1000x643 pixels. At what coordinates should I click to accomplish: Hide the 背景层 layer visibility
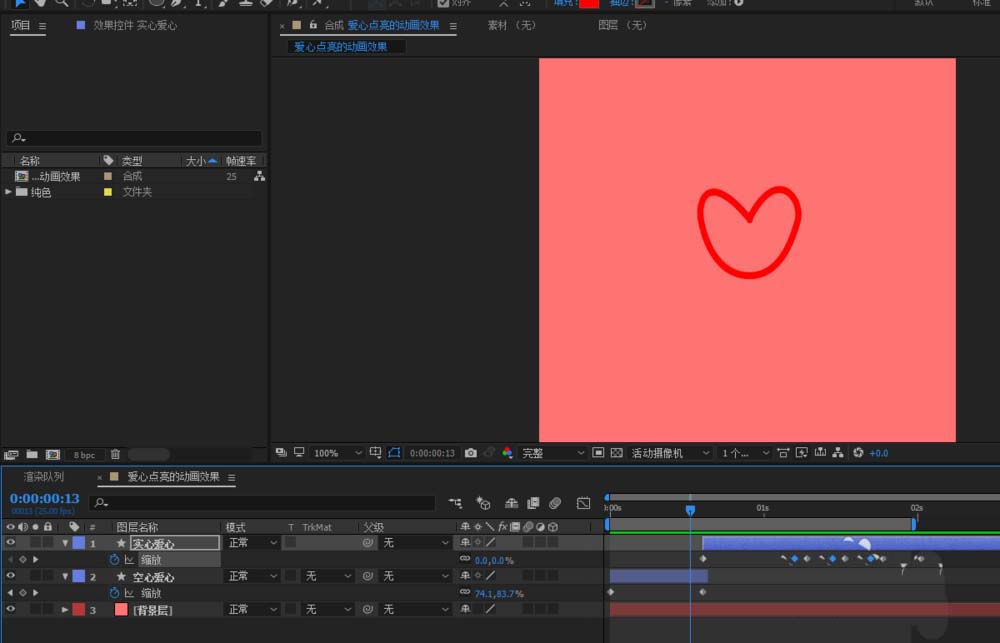(x=11, y=609)
